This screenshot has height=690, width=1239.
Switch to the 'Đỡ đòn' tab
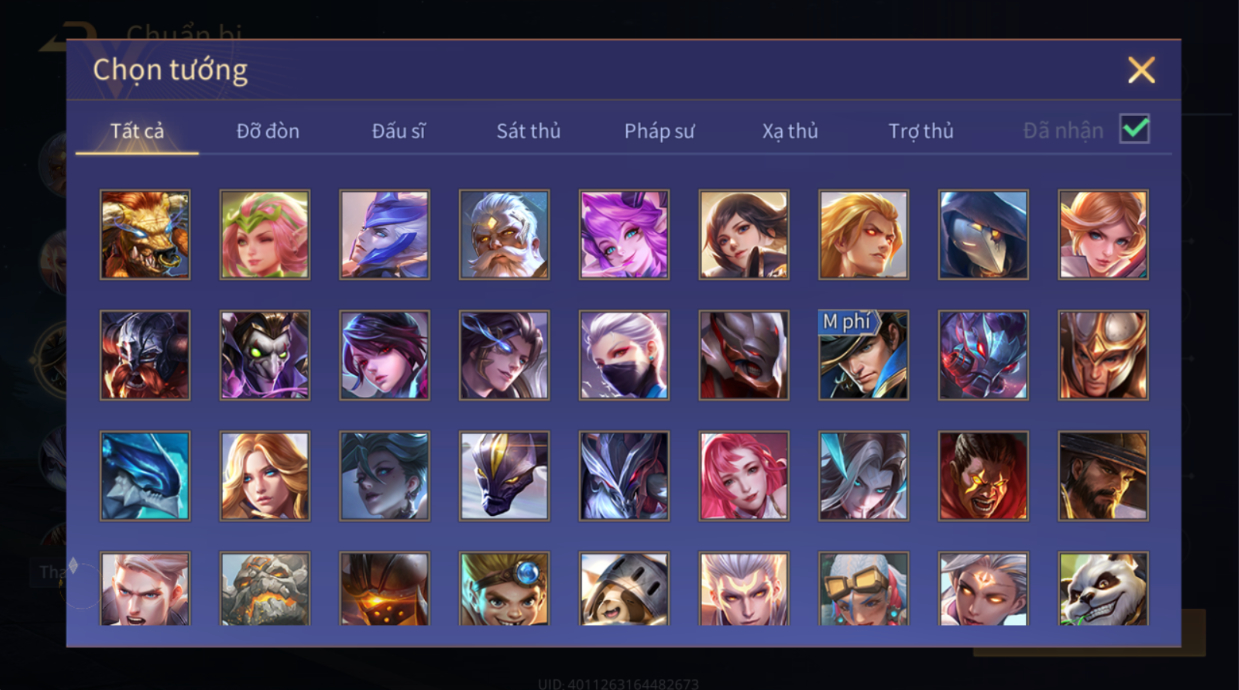[268, 131]
